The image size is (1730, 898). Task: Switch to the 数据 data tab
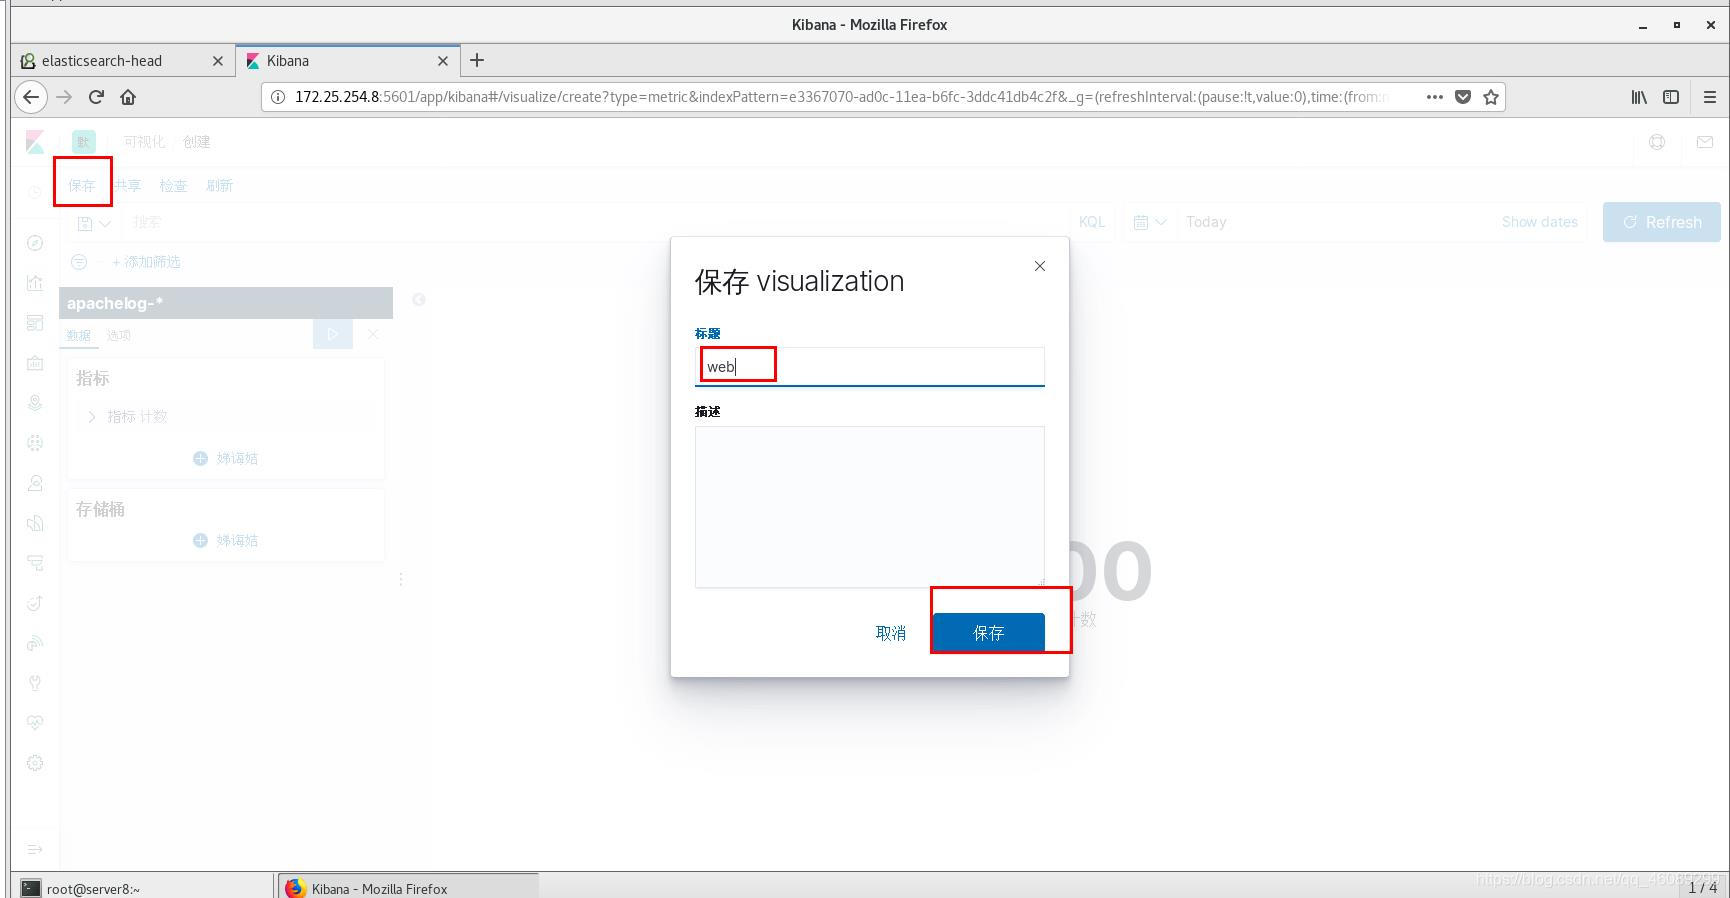coord(78,335)
